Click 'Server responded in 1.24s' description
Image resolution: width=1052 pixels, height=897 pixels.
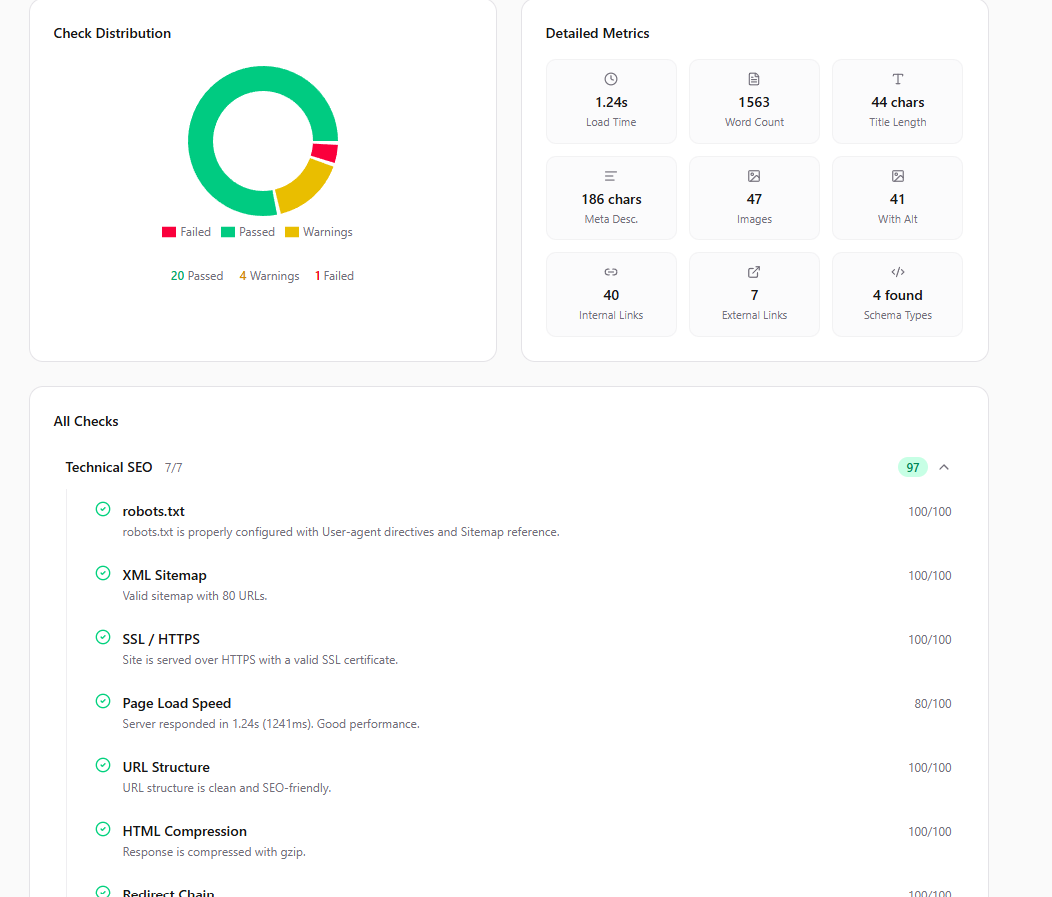(x=271, y=724)
